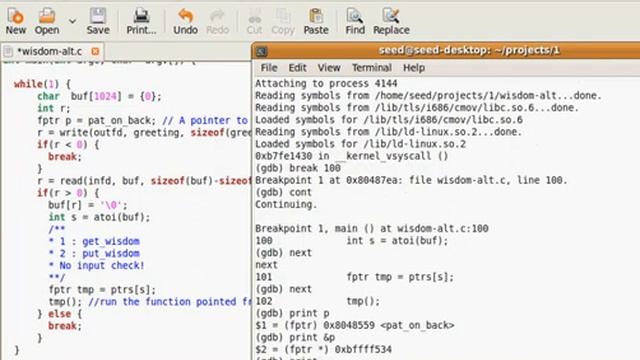Click the 'char buf[1024] = {0};' line

coord(100,97)
